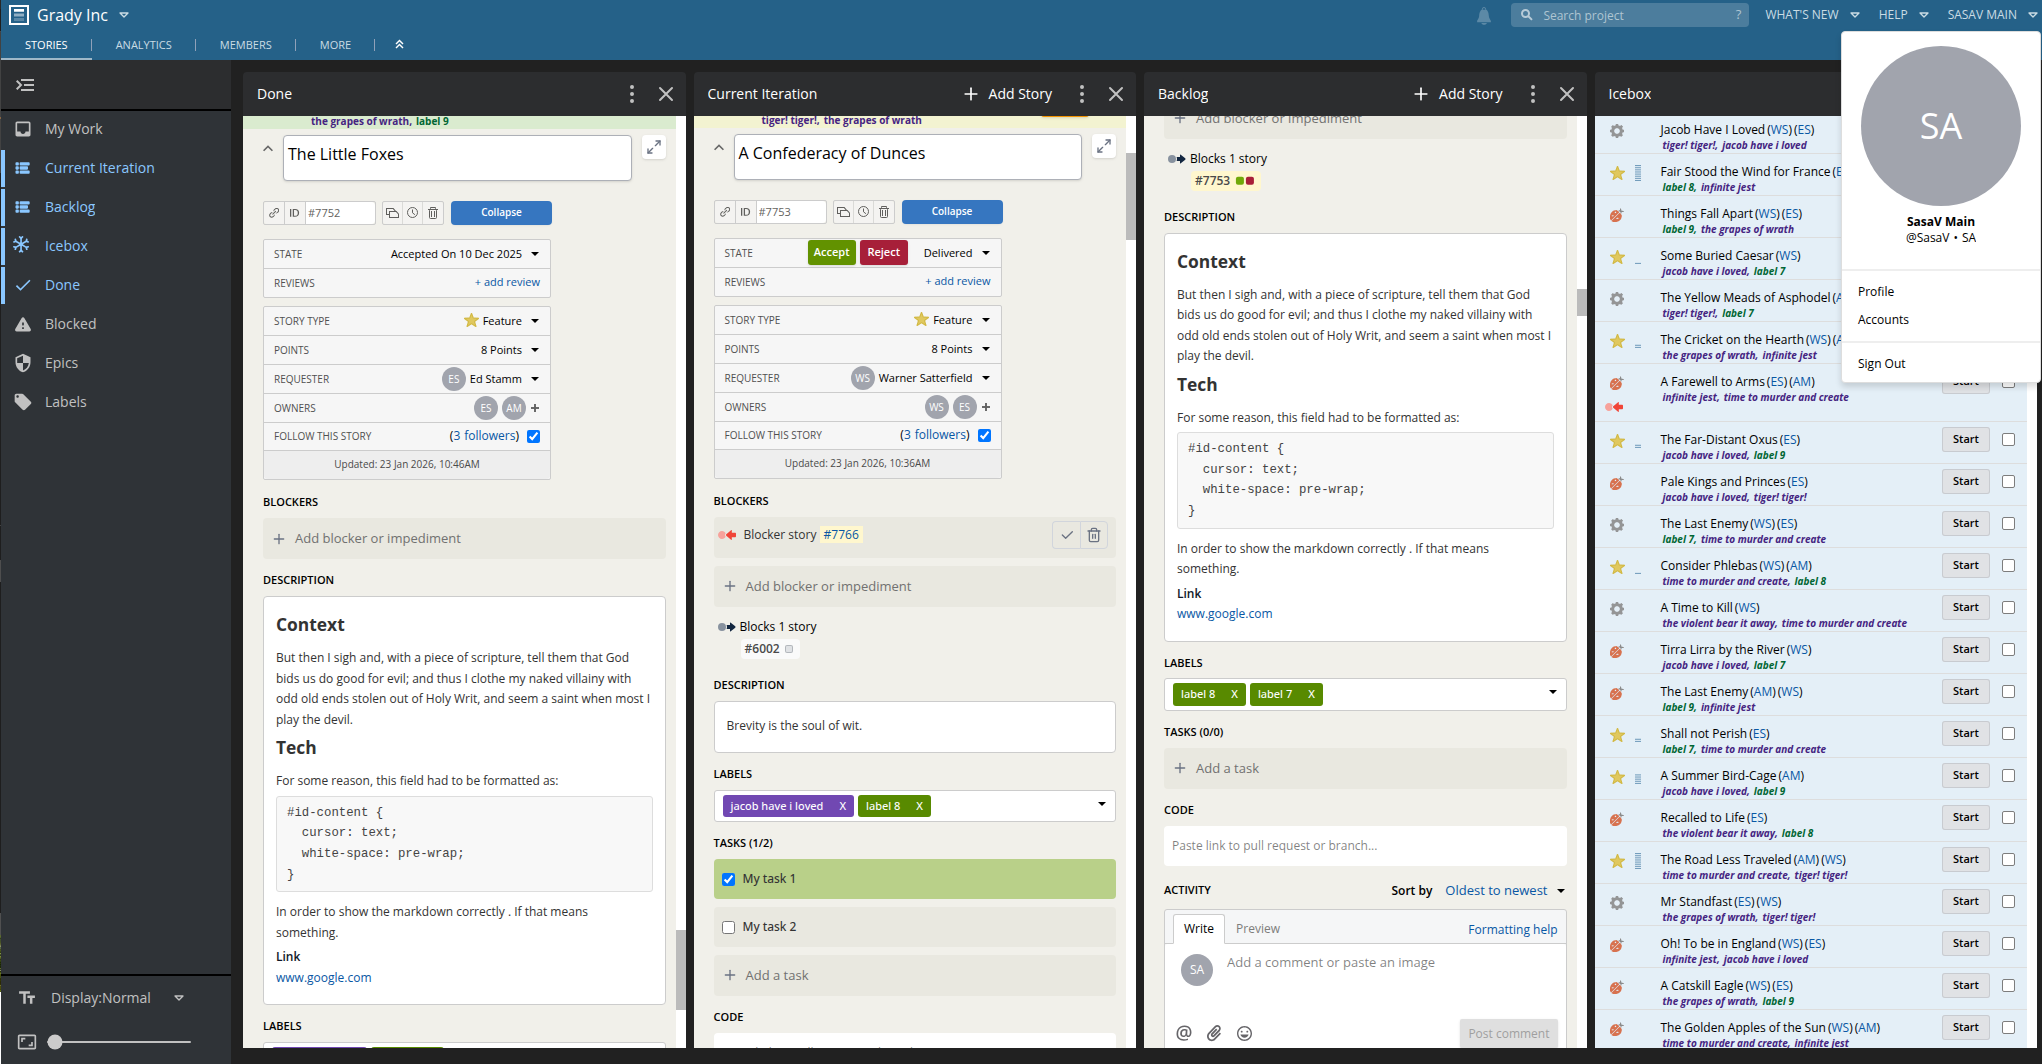
Task: Switch to the Analytics tab
Action: [x=143, y=45]
